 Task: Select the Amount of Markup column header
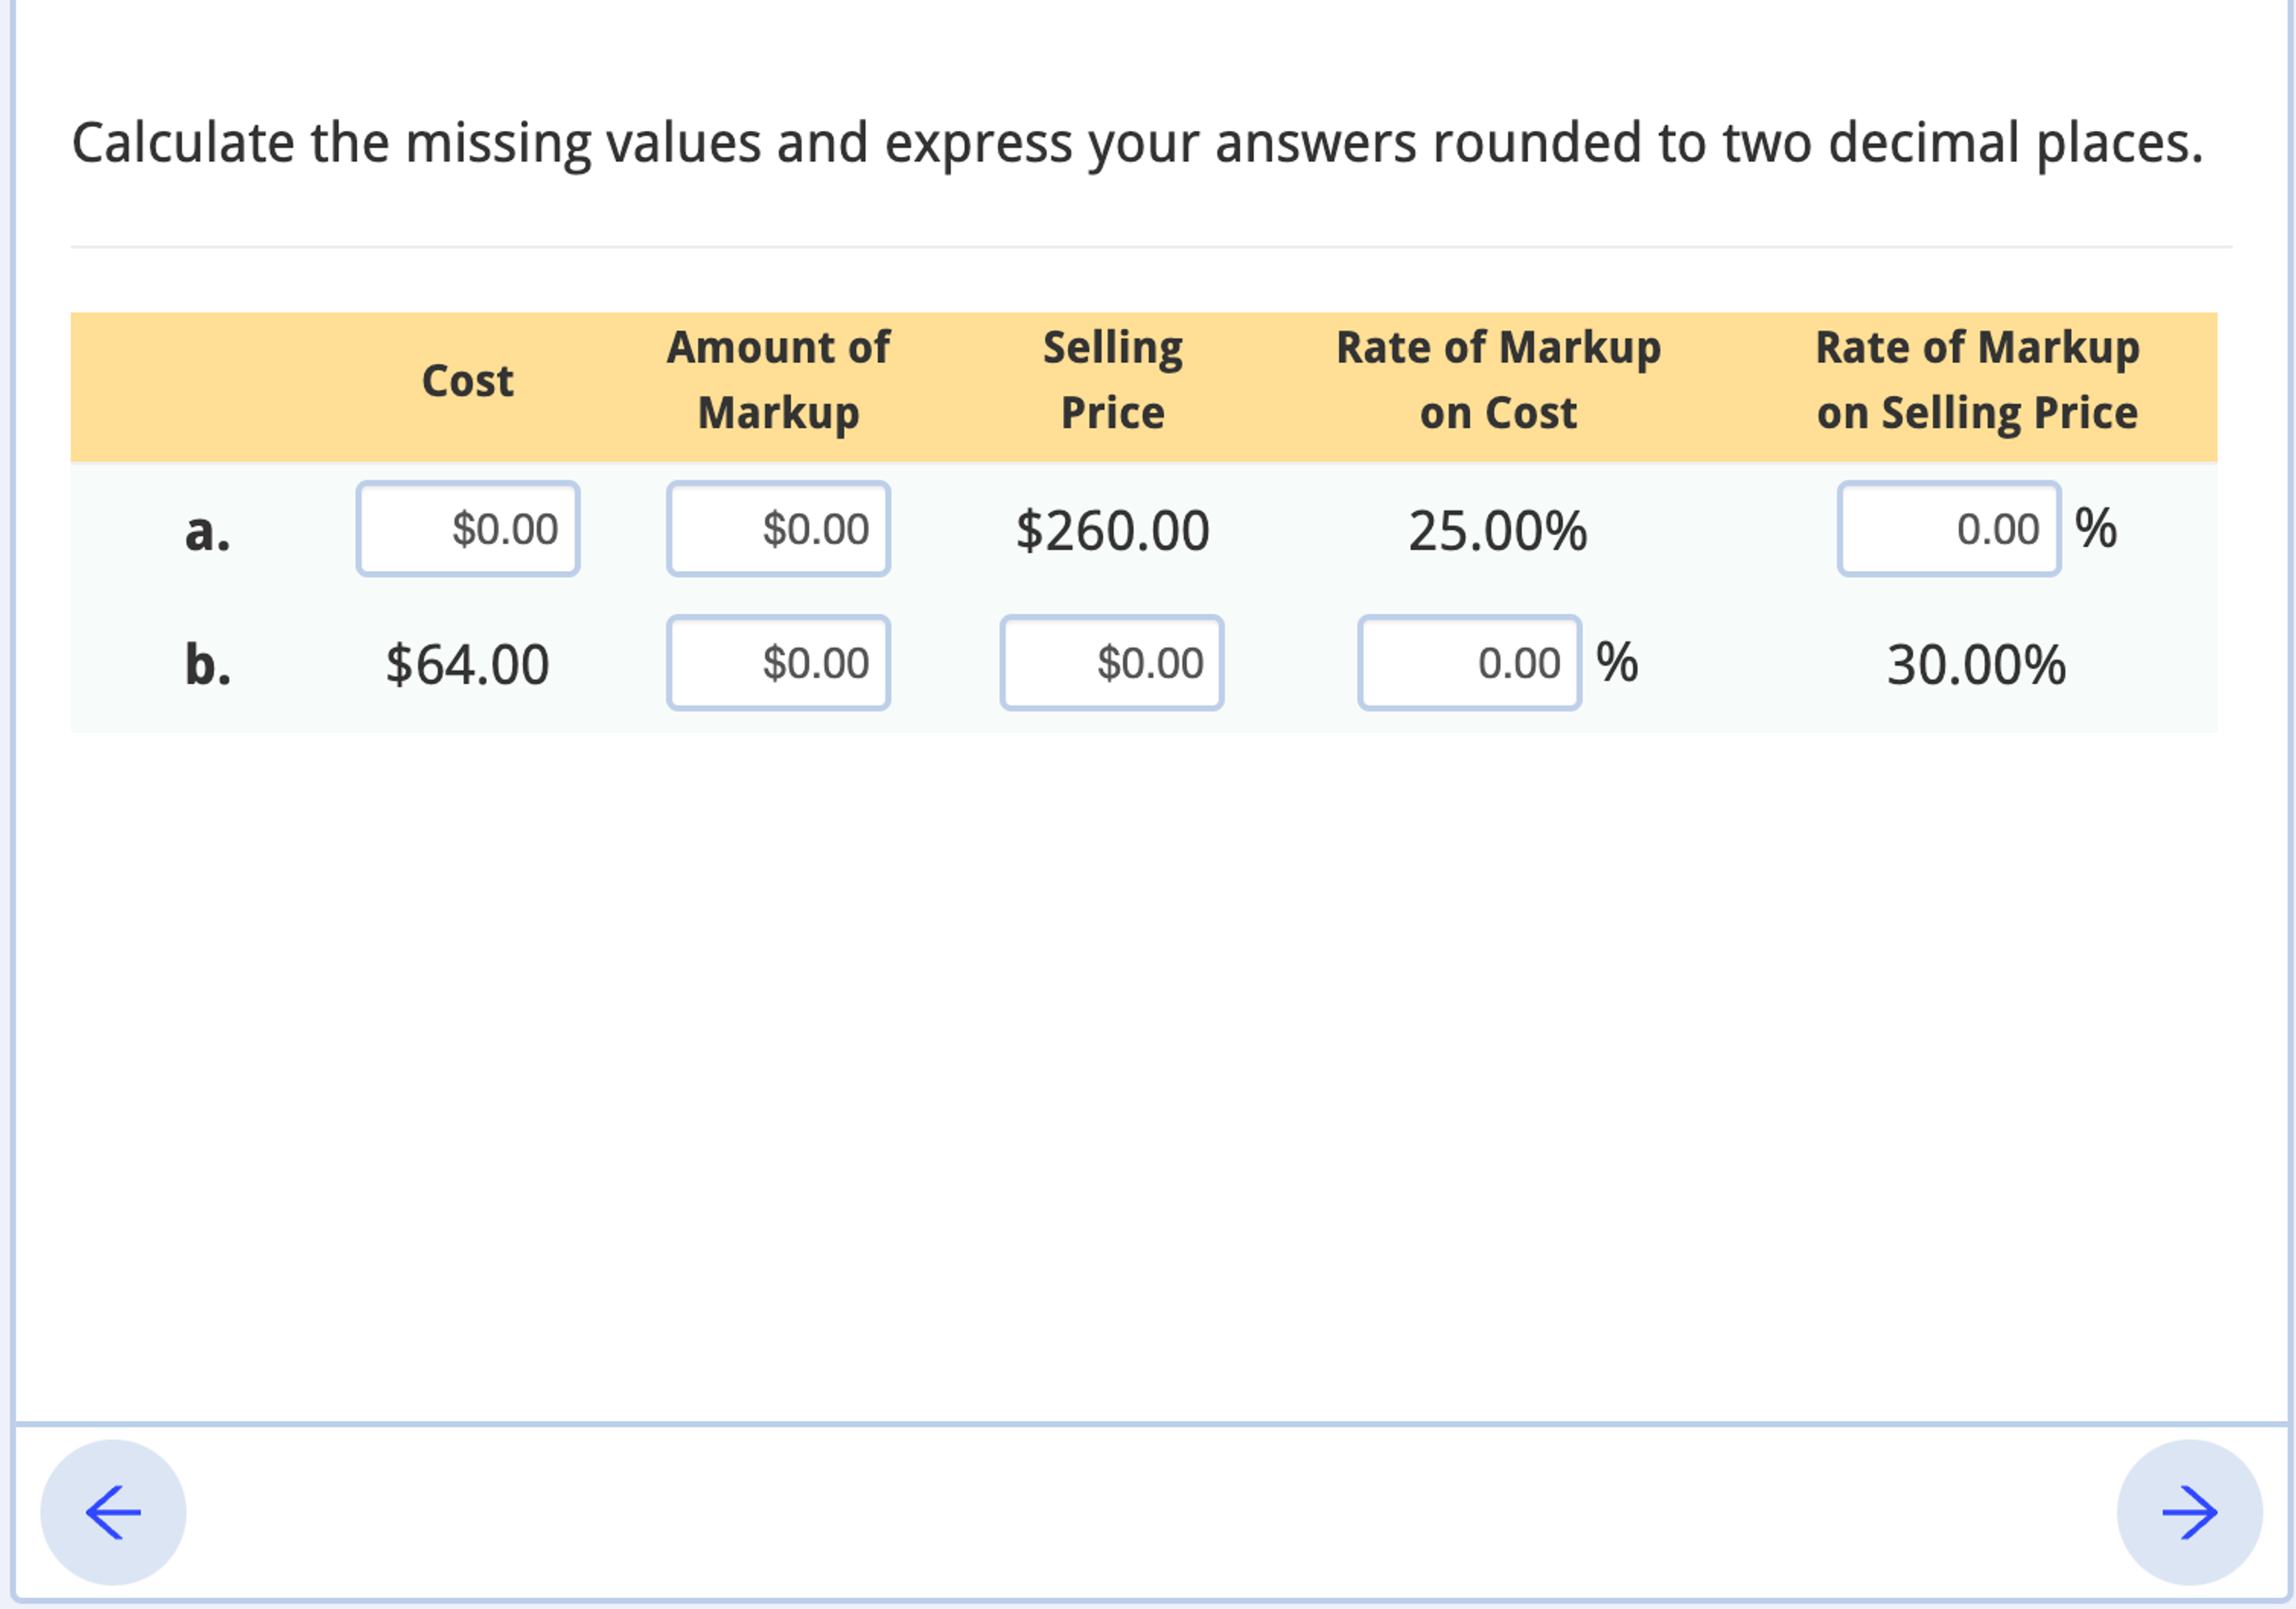point(779,380)
